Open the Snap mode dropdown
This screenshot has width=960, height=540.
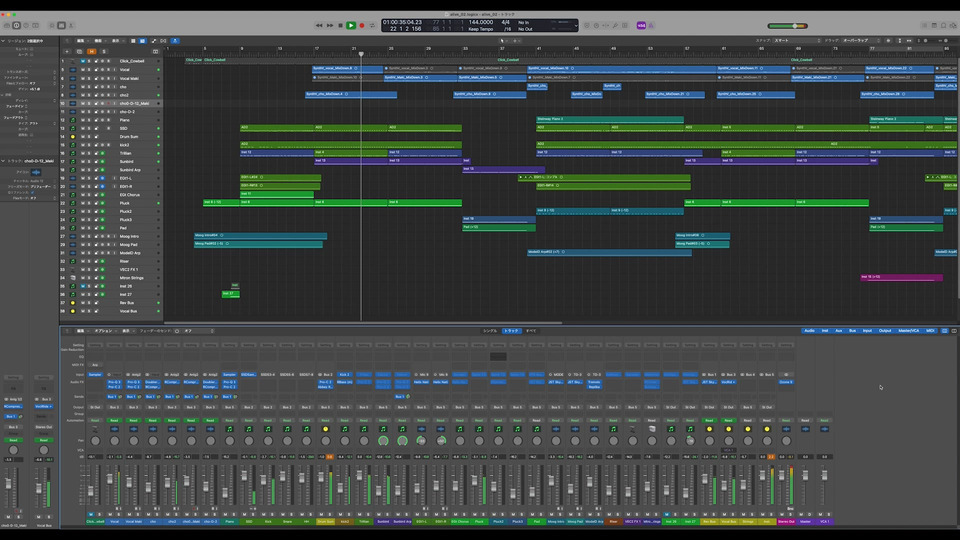pyautogui.click(x=796, y=40)
